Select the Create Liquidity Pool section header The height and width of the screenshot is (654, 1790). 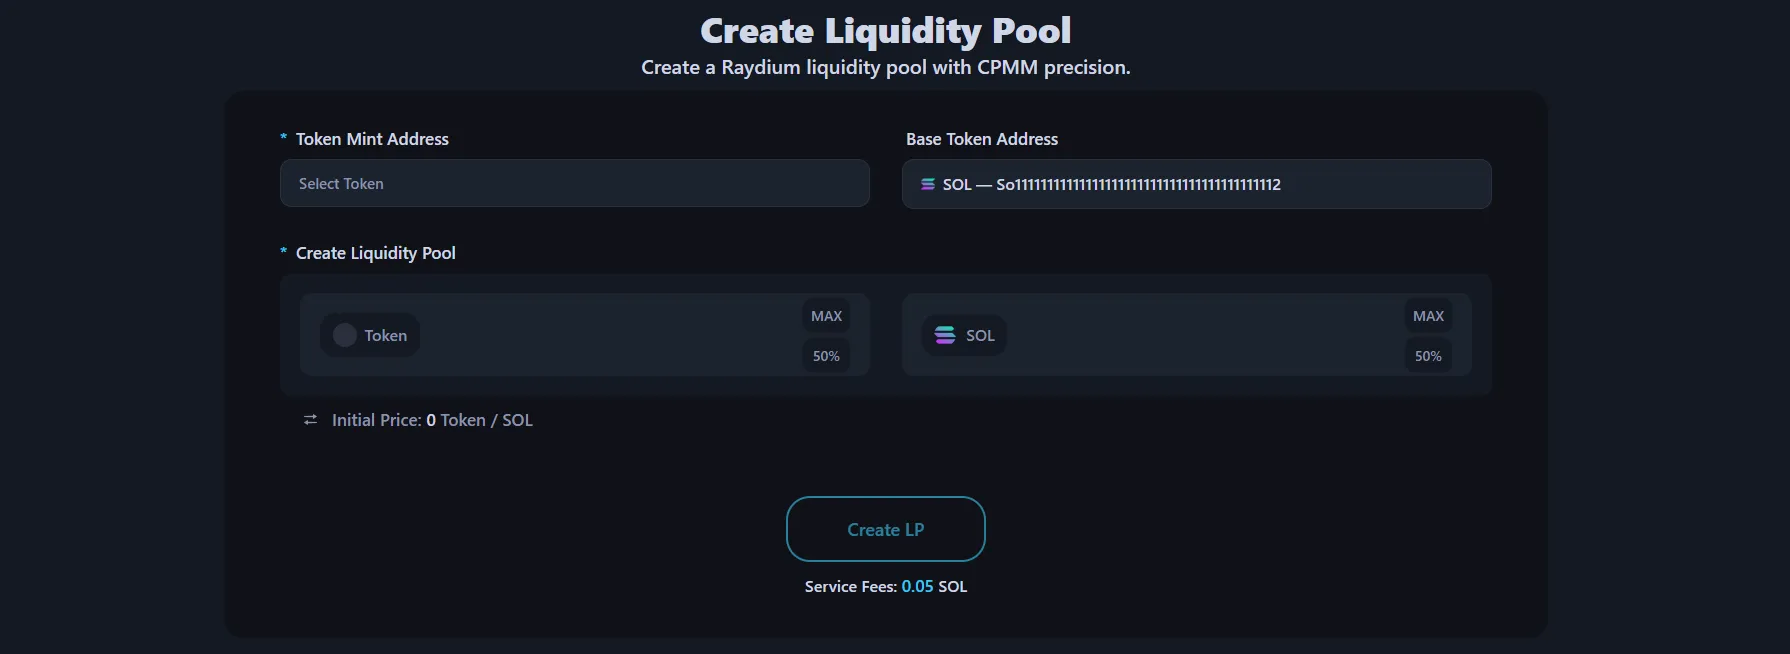tap(374, 253)
